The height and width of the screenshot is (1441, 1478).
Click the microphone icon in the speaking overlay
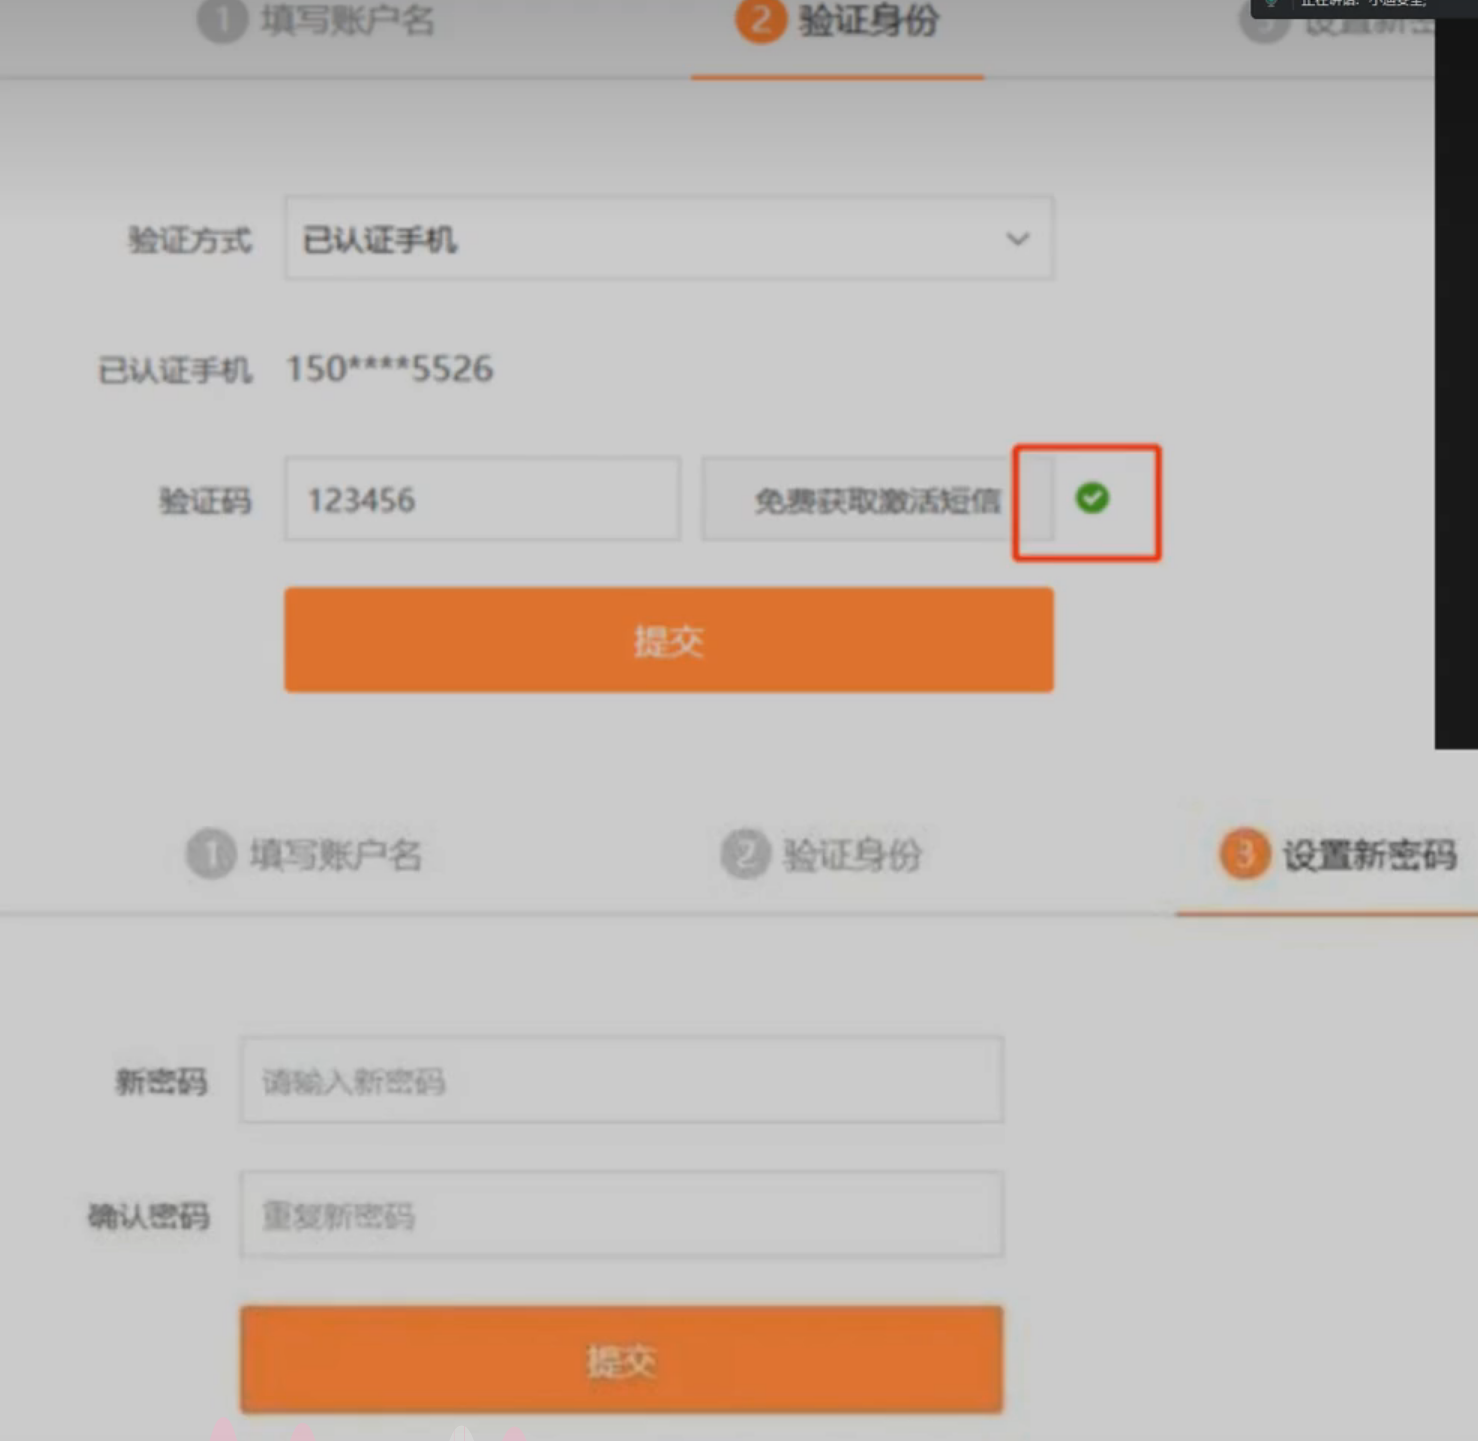1271,4
